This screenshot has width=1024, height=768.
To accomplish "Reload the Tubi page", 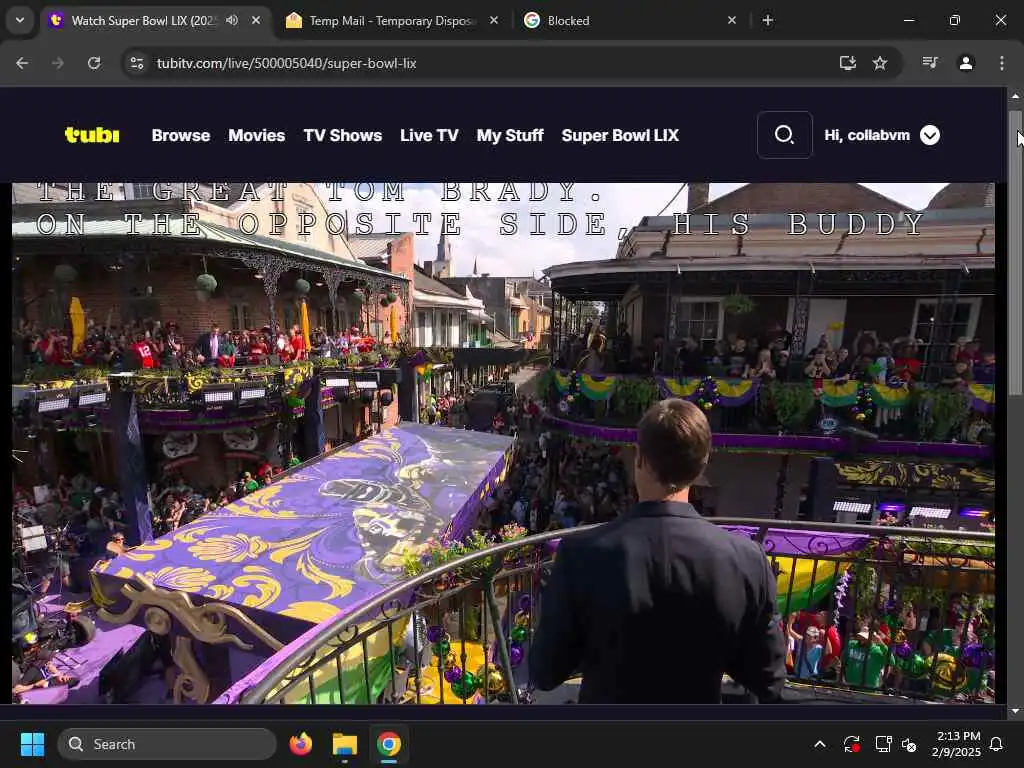I will tap(94, 63).
